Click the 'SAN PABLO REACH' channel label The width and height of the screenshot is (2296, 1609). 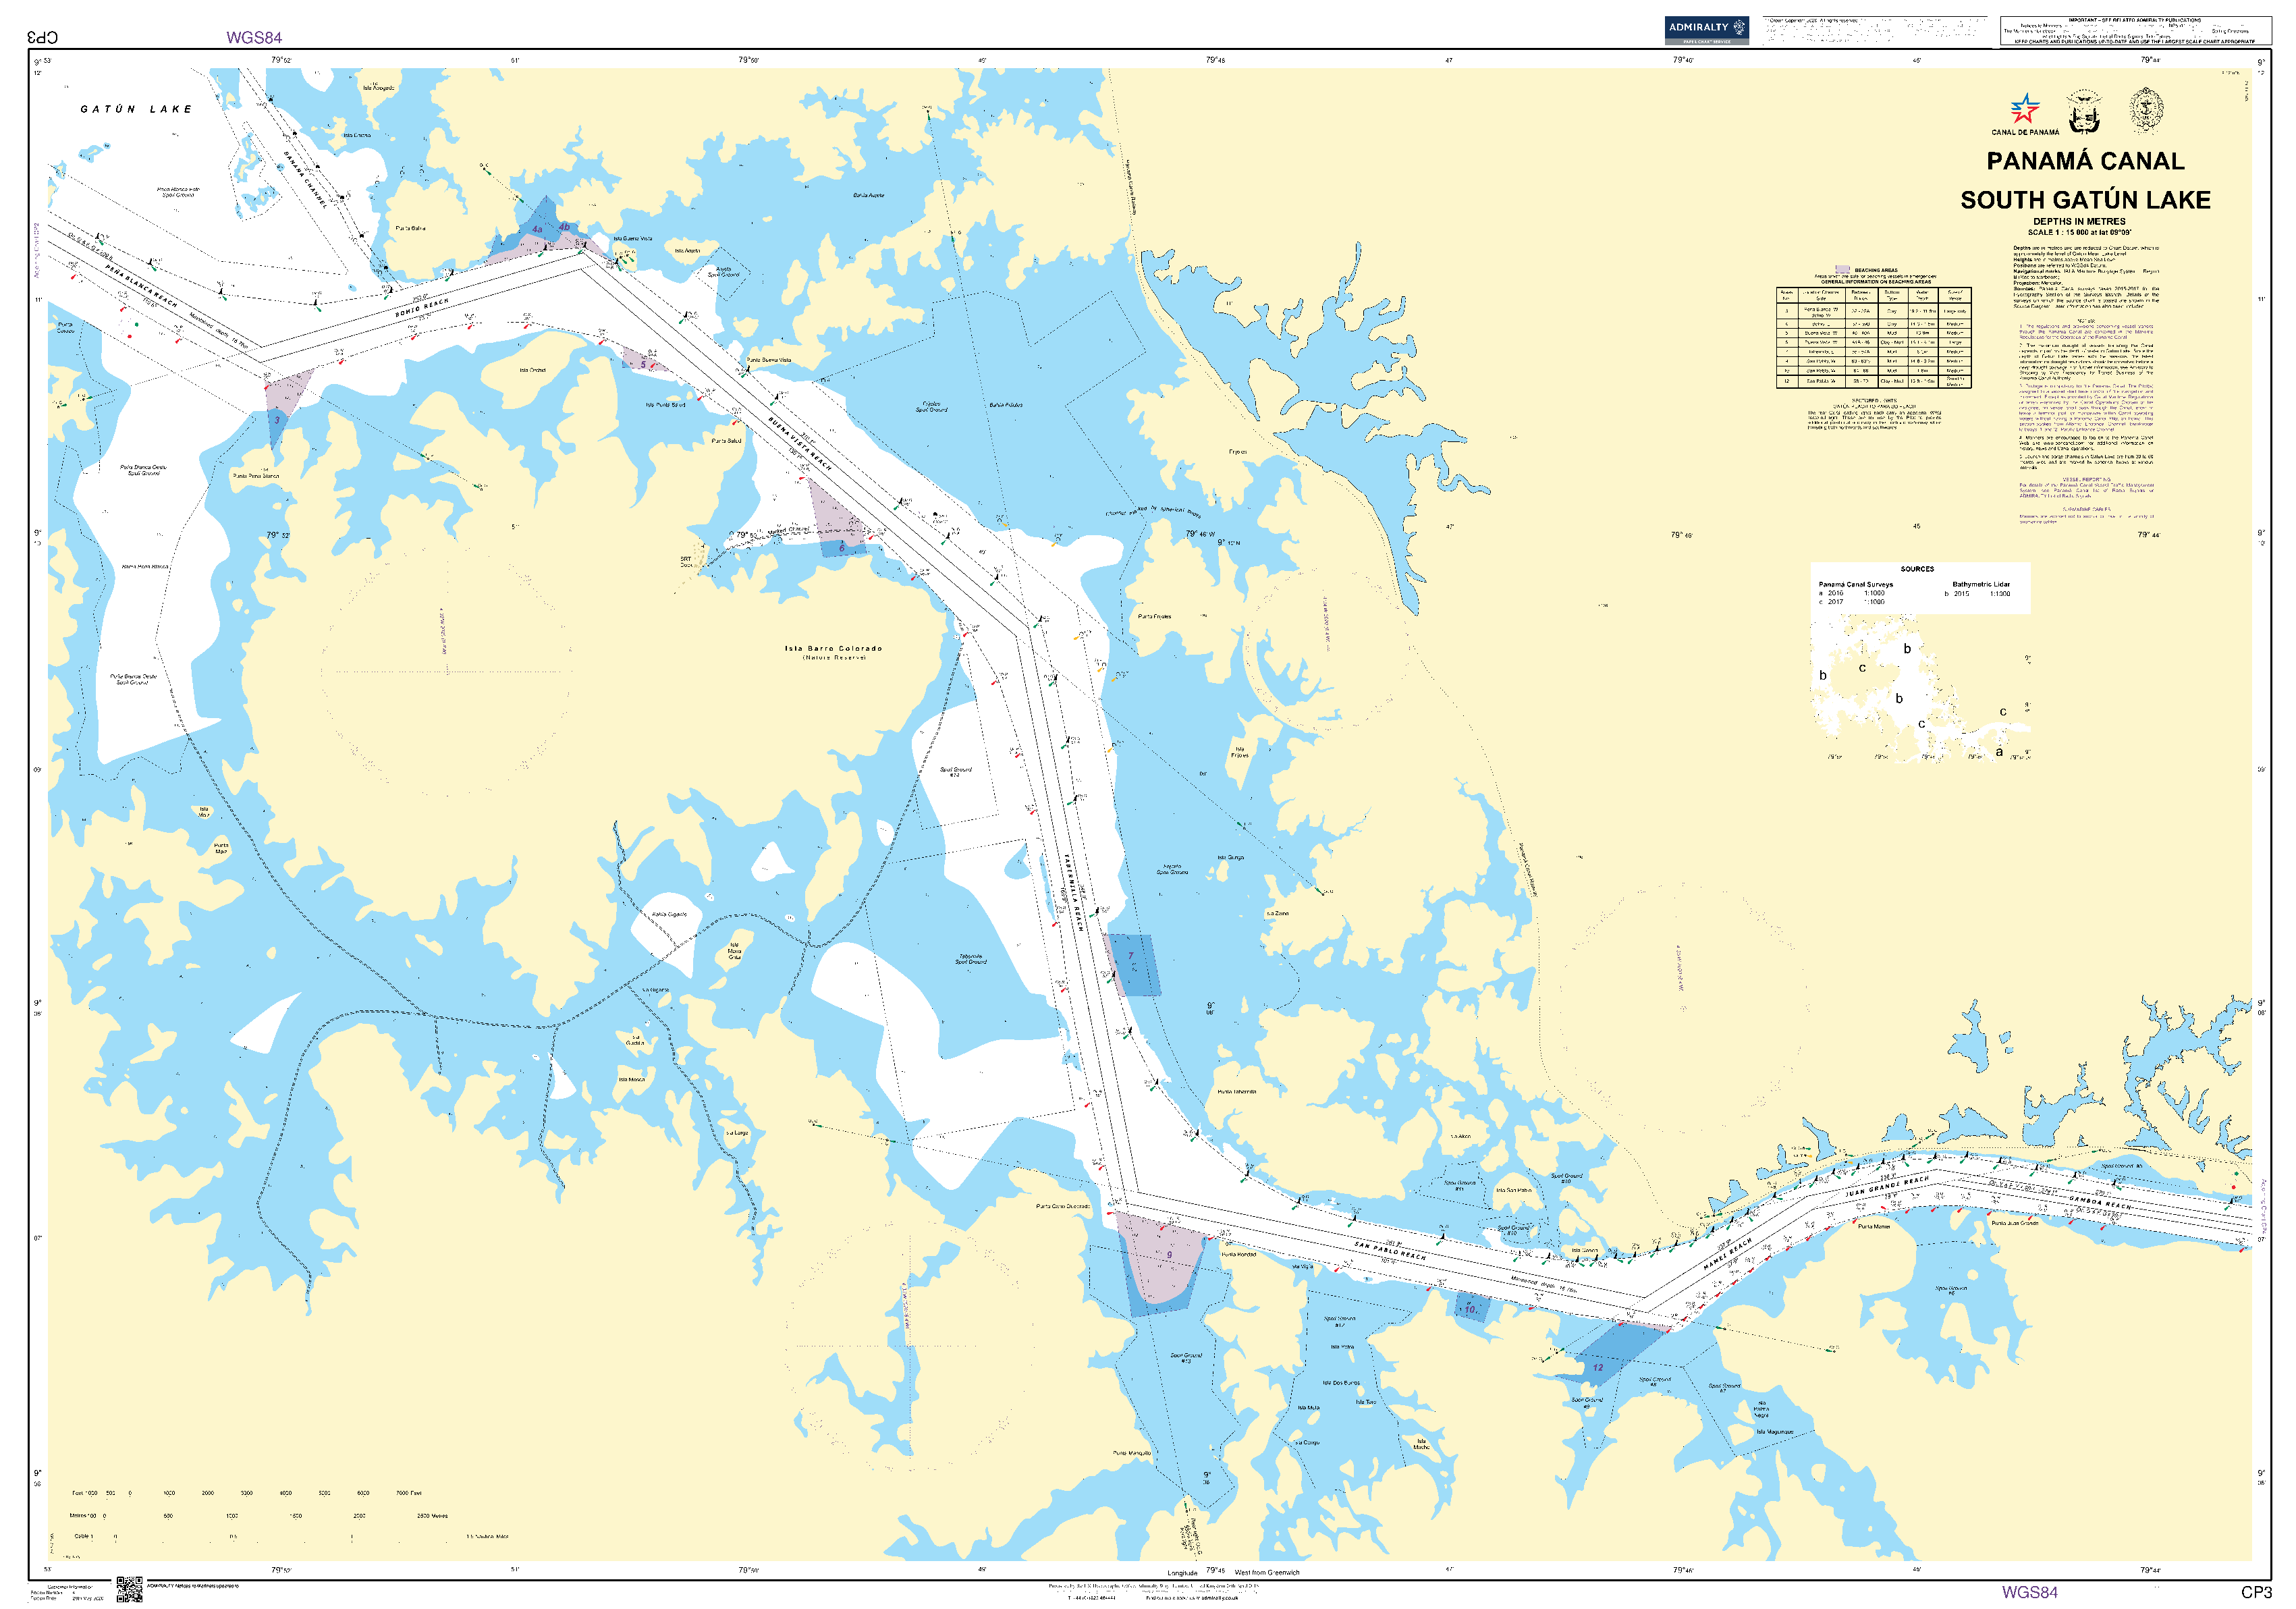coord(1390,1250)
